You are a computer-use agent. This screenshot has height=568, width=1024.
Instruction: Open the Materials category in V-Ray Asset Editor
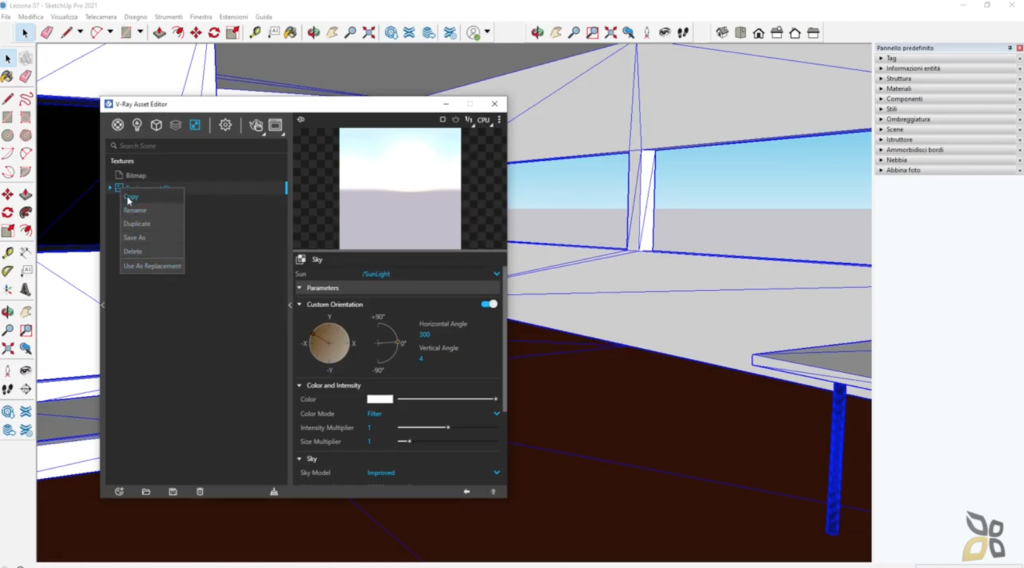click(118, 125)
